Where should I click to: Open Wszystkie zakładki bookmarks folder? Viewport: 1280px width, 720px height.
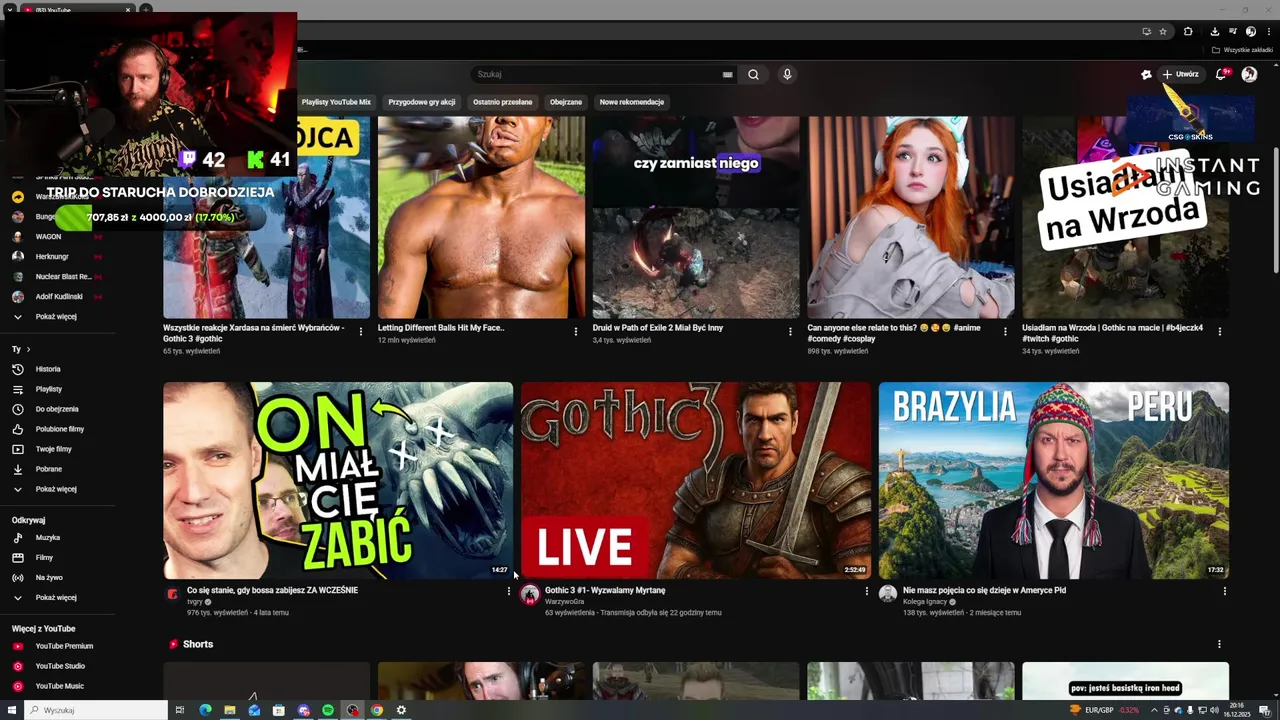click(x=1243, y=50)
